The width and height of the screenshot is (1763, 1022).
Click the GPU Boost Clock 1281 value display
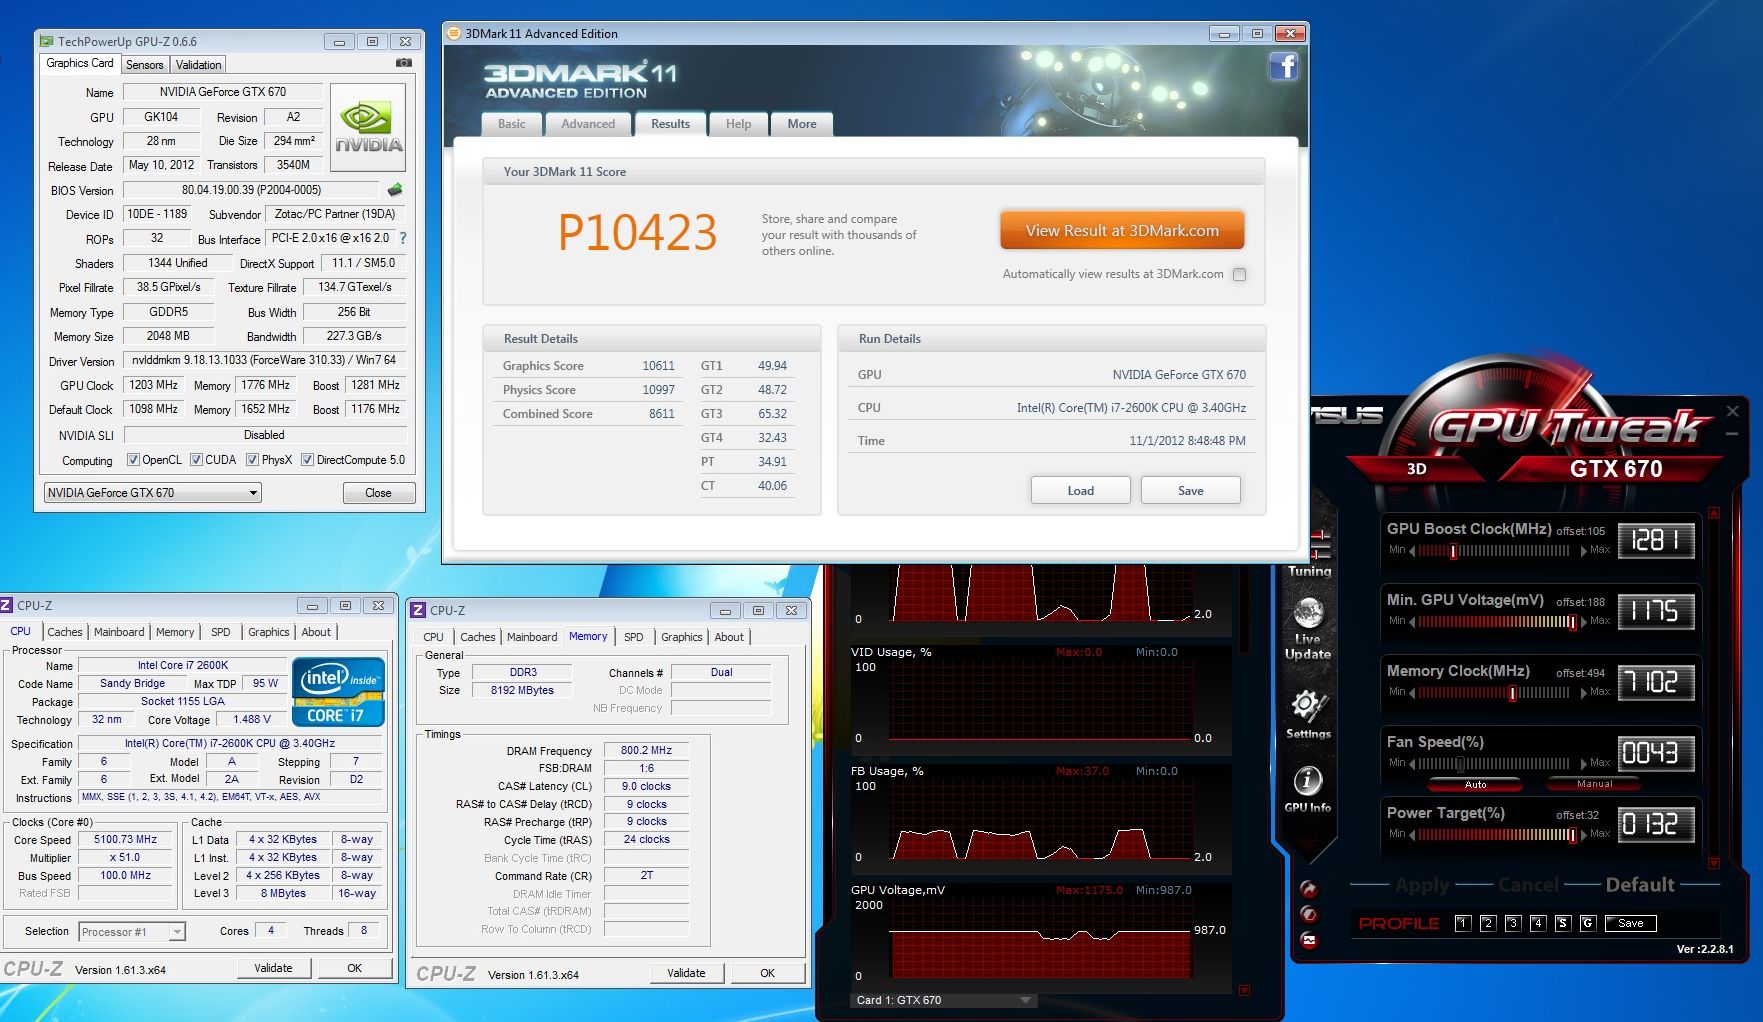[1656, 541]
